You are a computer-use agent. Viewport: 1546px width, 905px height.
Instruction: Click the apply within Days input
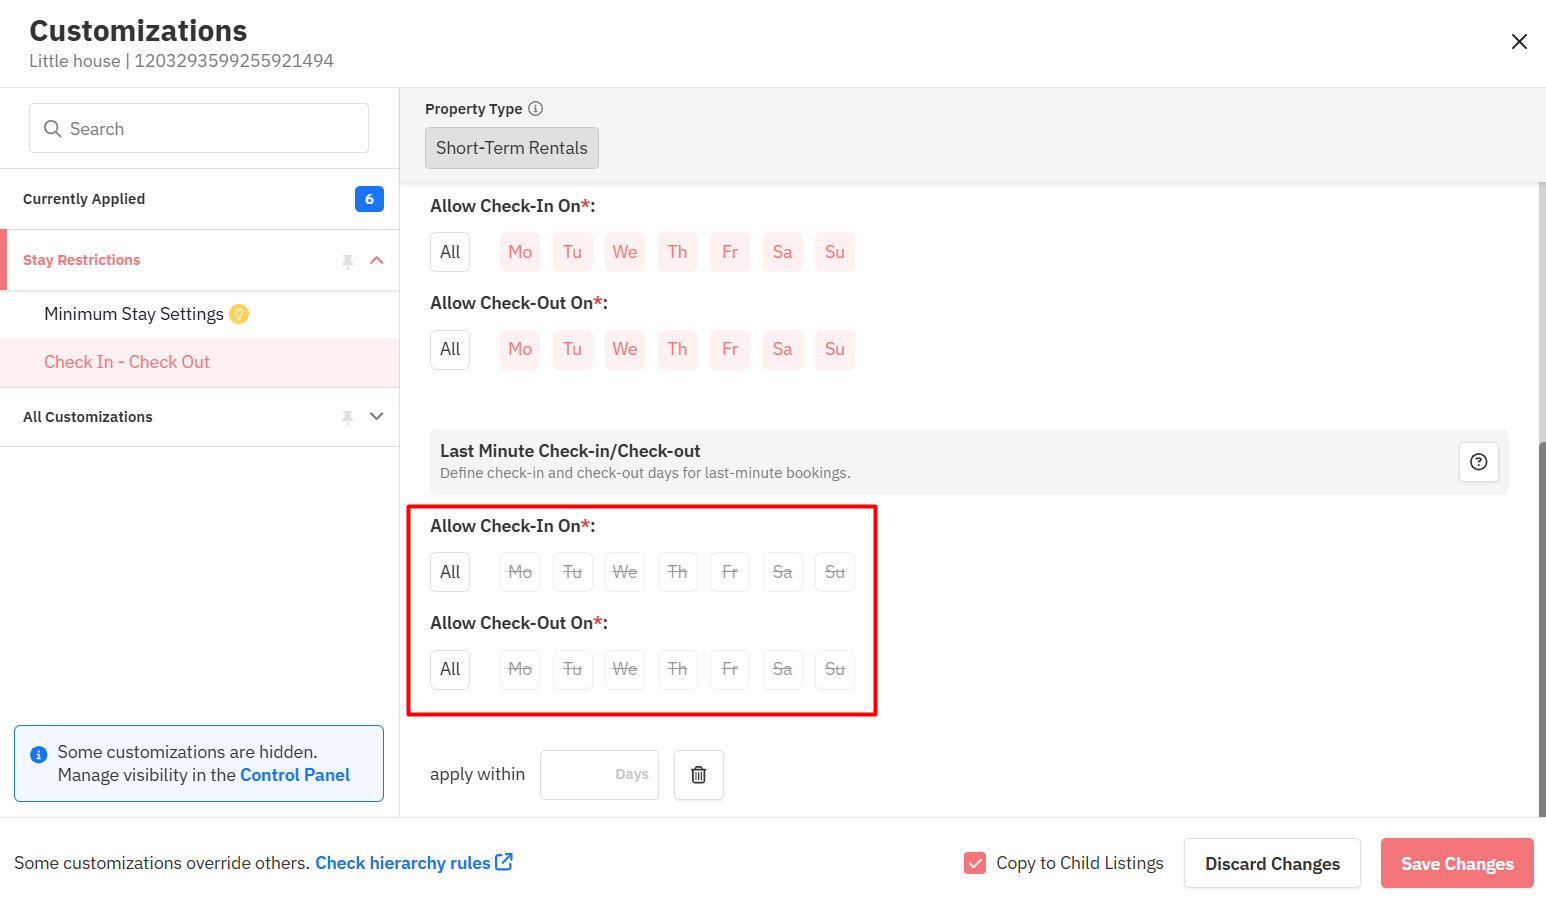tap(599, 775)
